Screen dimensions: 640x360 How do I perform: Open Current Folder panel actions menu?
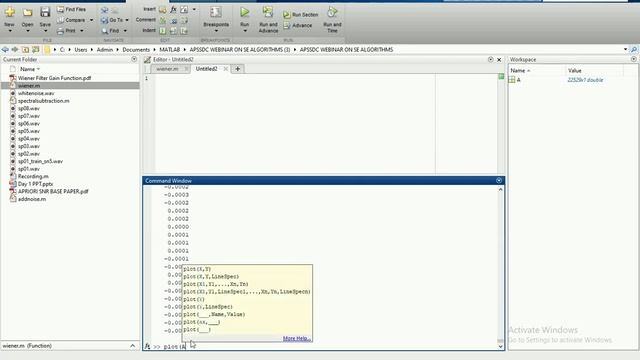[134, 60]
